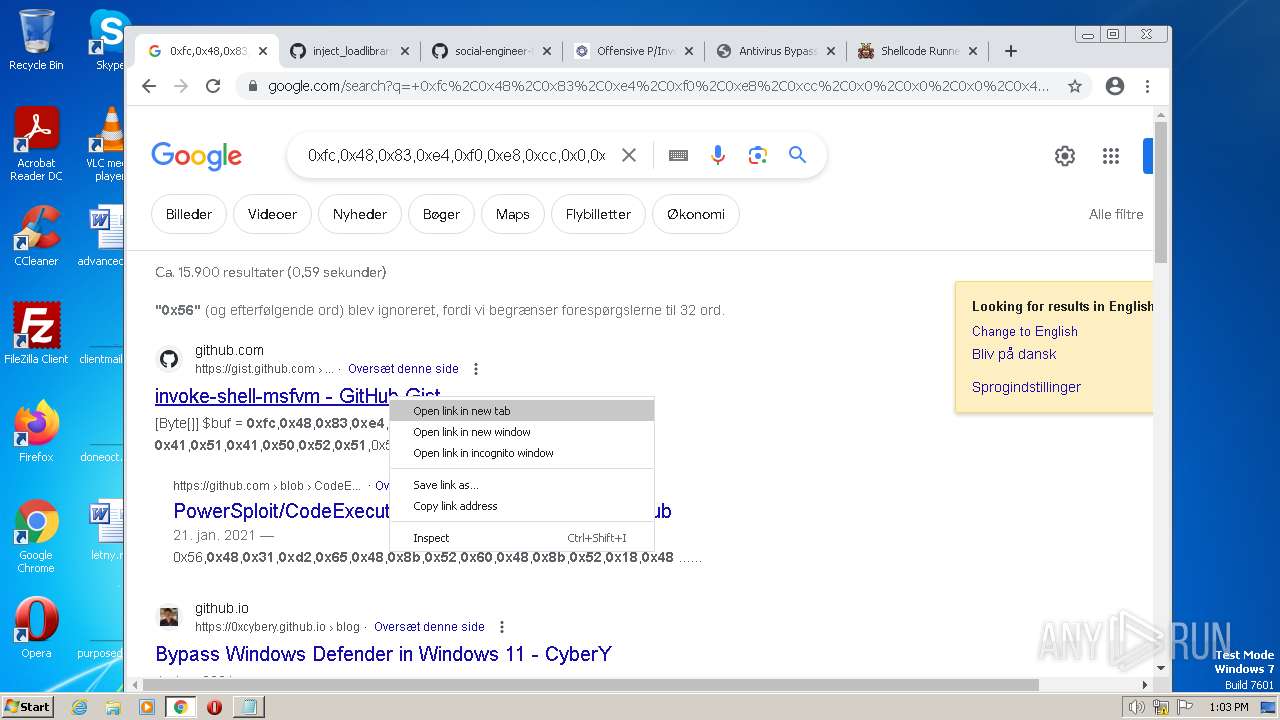Submit search with the magnifier icon
1280x720 pixels.
(797, 155)
